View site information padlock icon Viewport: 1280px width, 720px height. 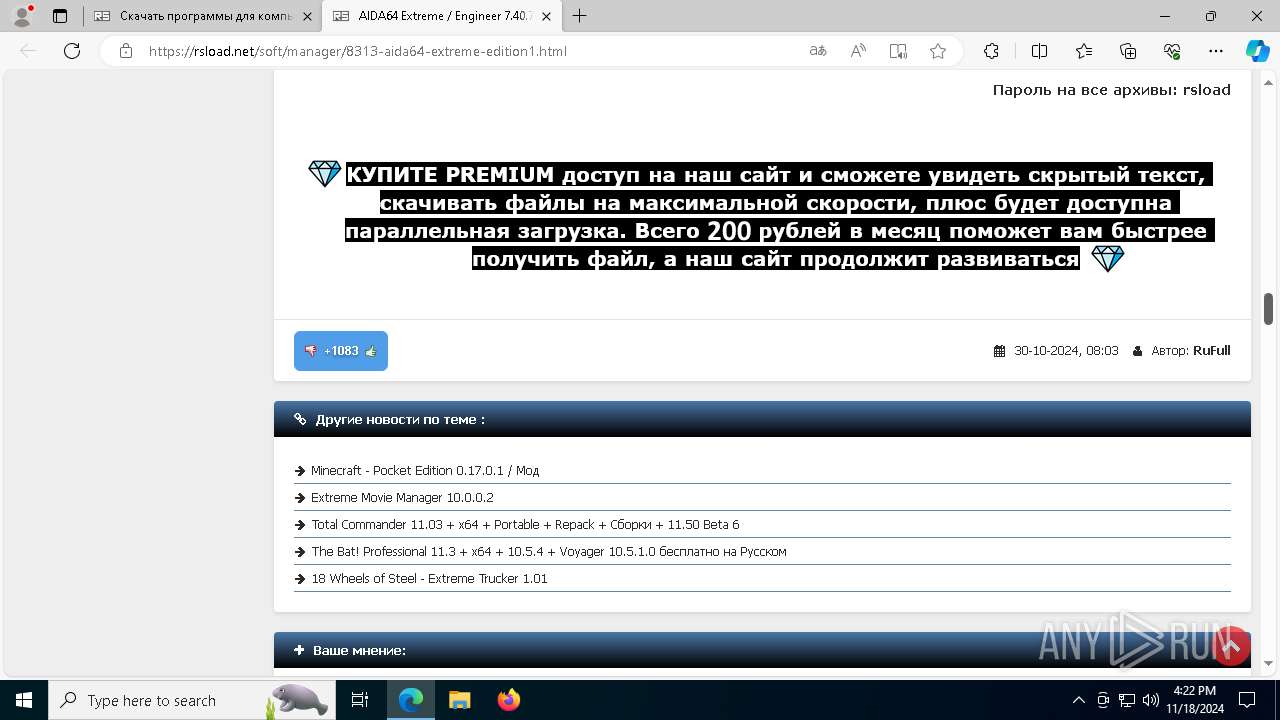pos(126,51)
